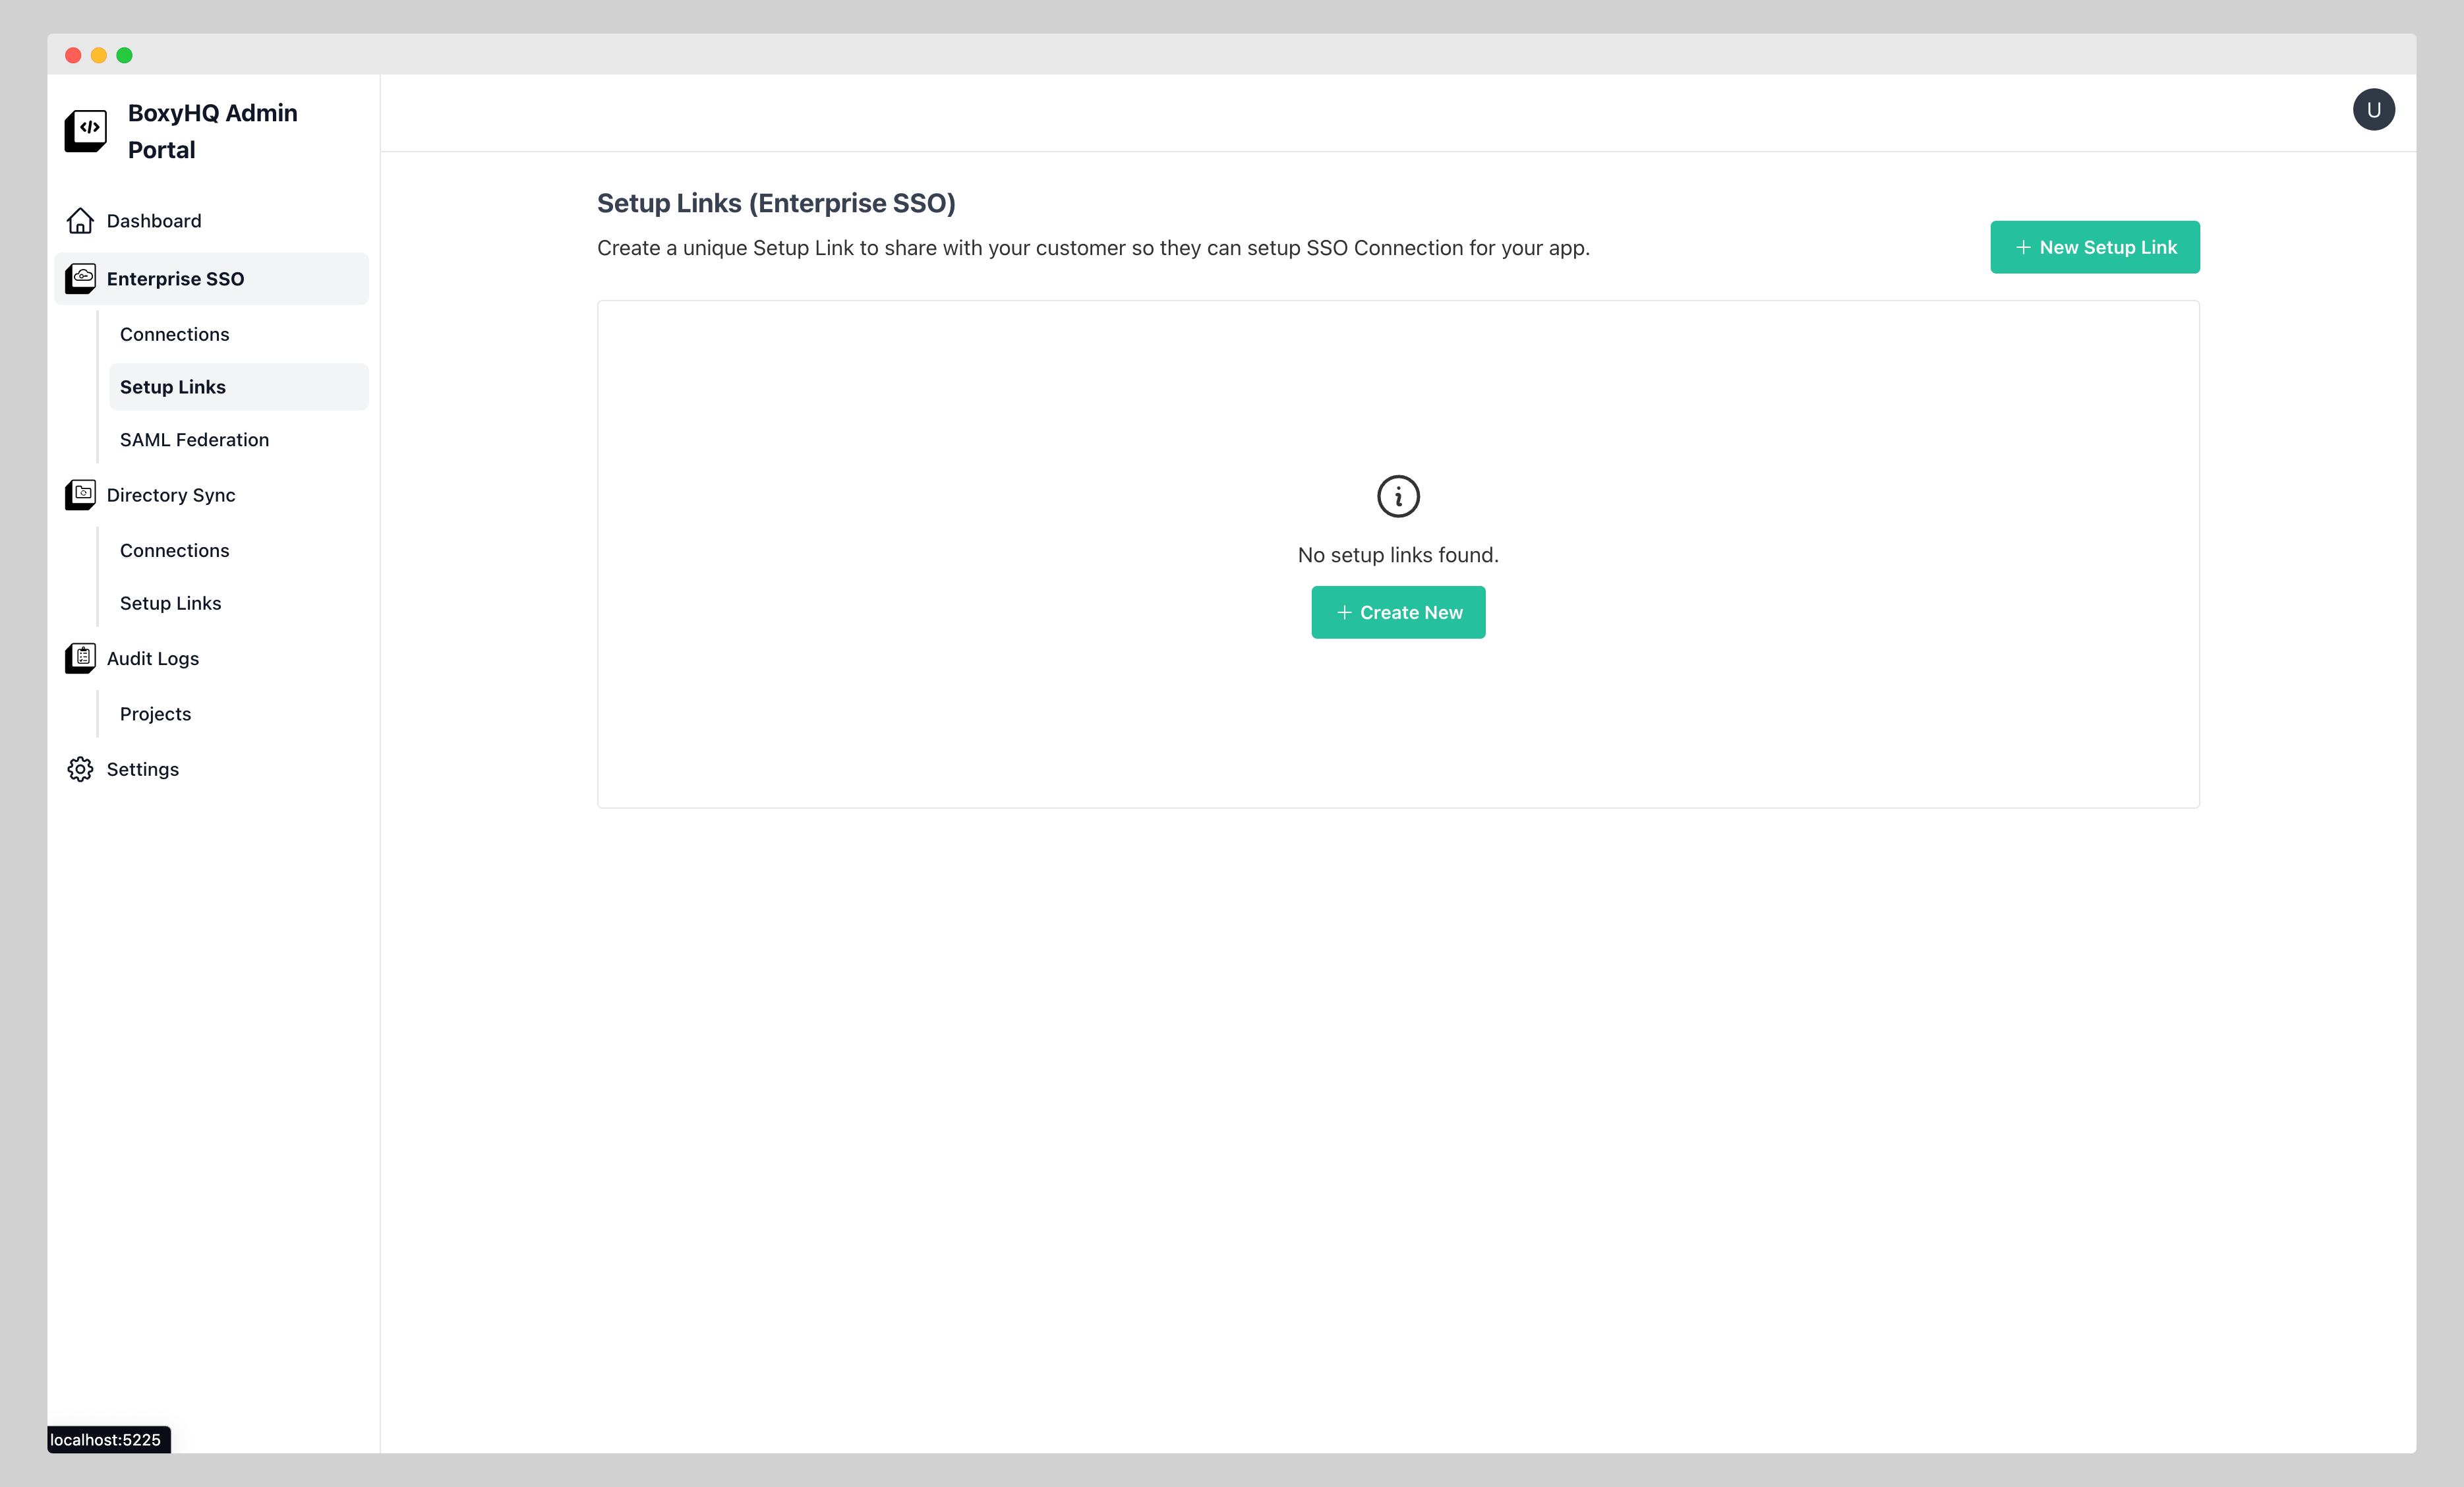Open Settings via the gear icon
2464x1487 pixels.
(x=80, y=769)
